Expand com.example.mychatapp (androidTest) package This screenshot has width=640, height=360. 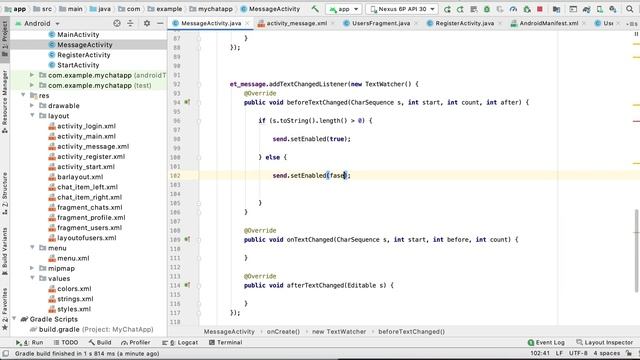pos(32,75)
